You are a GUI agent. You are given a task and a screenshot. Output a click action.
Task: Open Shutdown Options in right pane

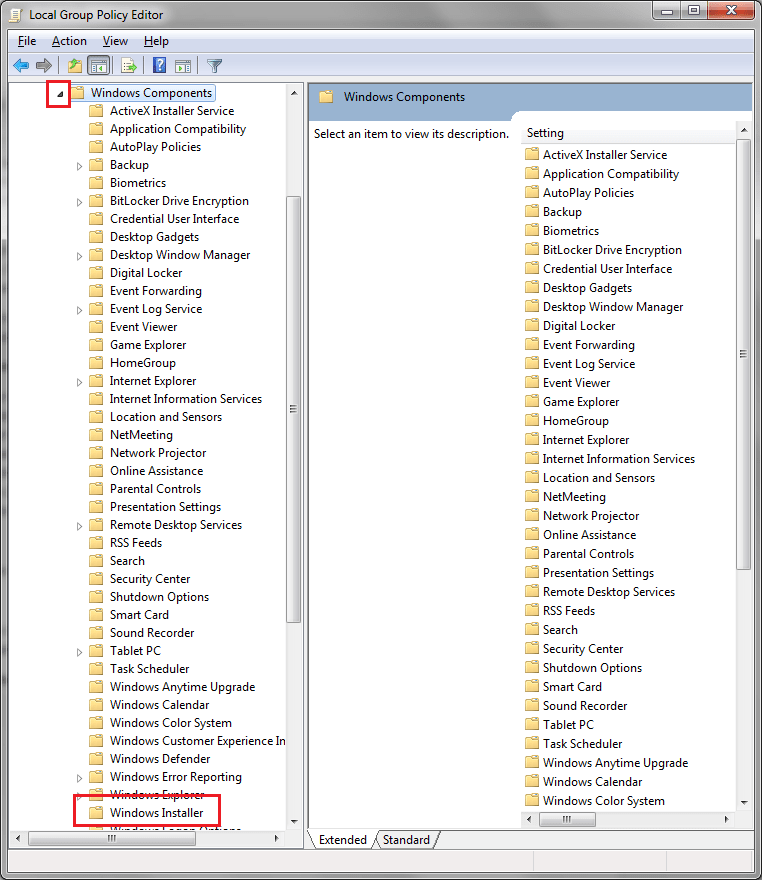(592, 668)
